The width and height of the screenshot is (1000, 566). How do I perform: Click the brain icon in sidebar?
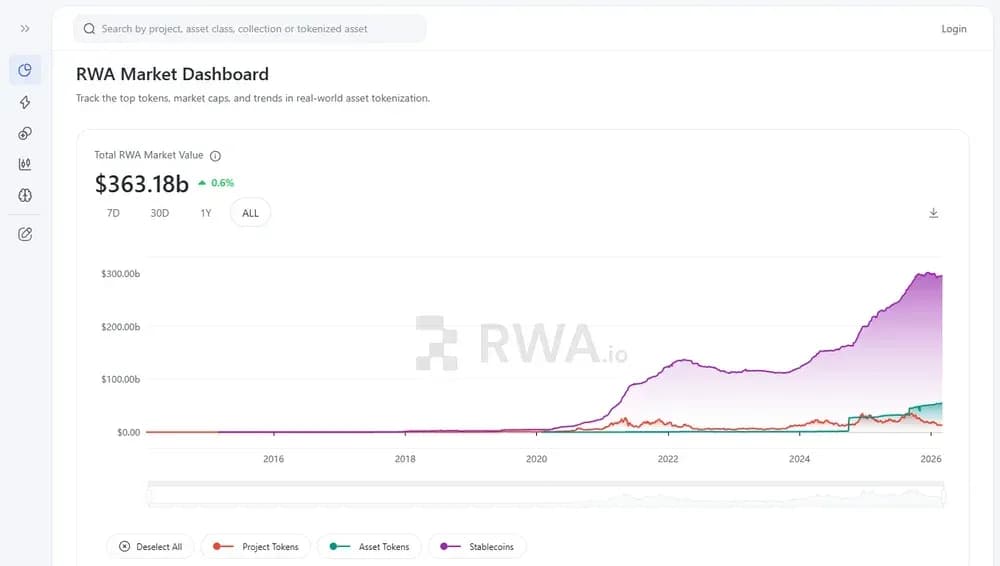pyautogui.click(x=25, y=196)
